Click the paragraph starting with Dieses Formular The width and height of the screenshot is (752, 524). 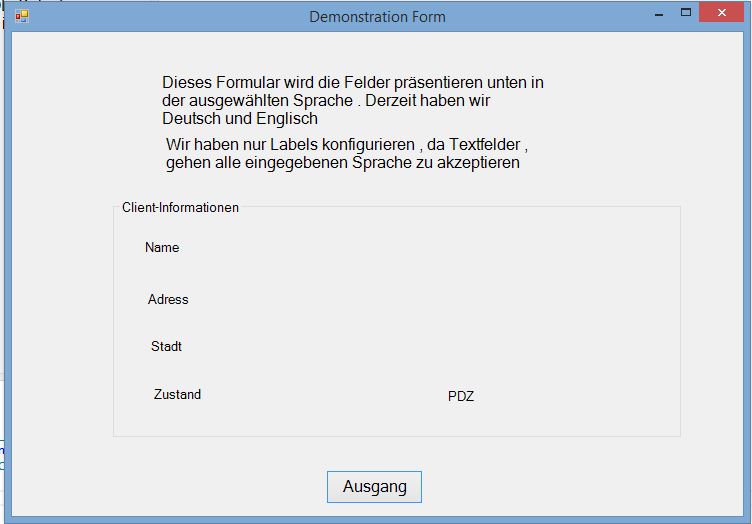pyautogui.click(x=352, y=100)
